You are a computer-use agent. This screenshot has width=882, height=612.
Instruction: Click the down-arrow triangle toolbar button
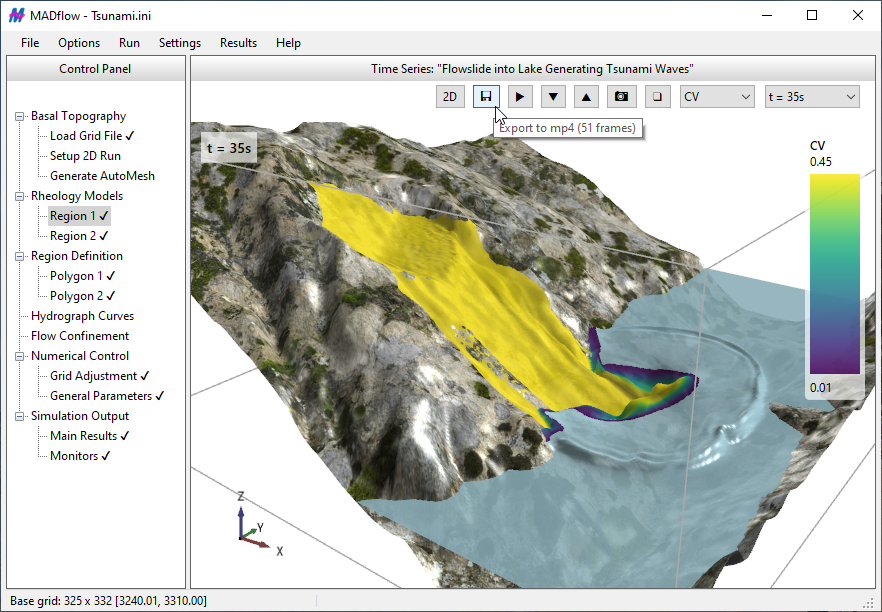(x=554, y=97)
